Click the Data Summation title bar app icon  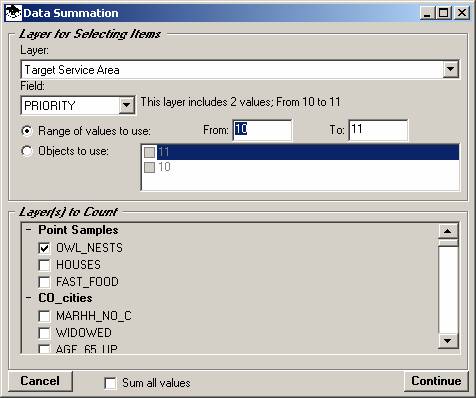pyautogui.click(x=14, y=13)
